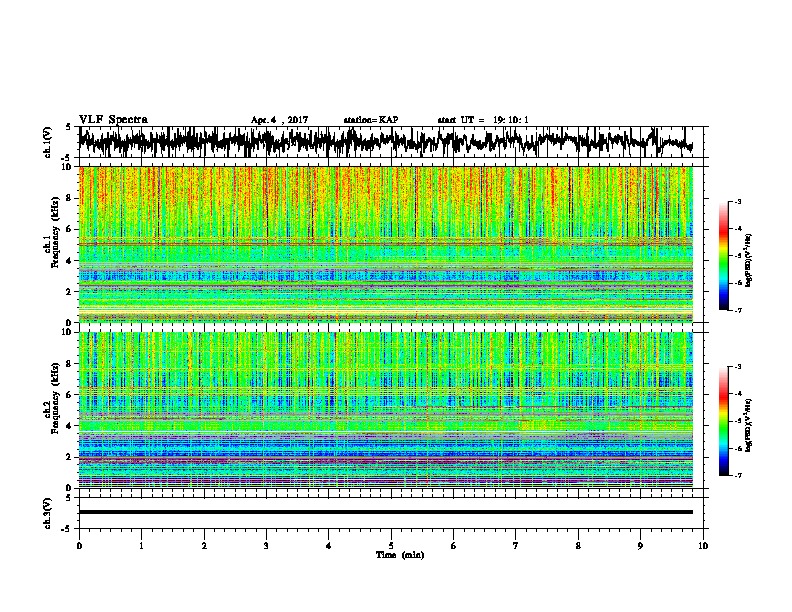The height and width of the screenshot is (612, 792).
Task: Click the ch.1 color bar log(PSD) label
Action: pos(749,260)
